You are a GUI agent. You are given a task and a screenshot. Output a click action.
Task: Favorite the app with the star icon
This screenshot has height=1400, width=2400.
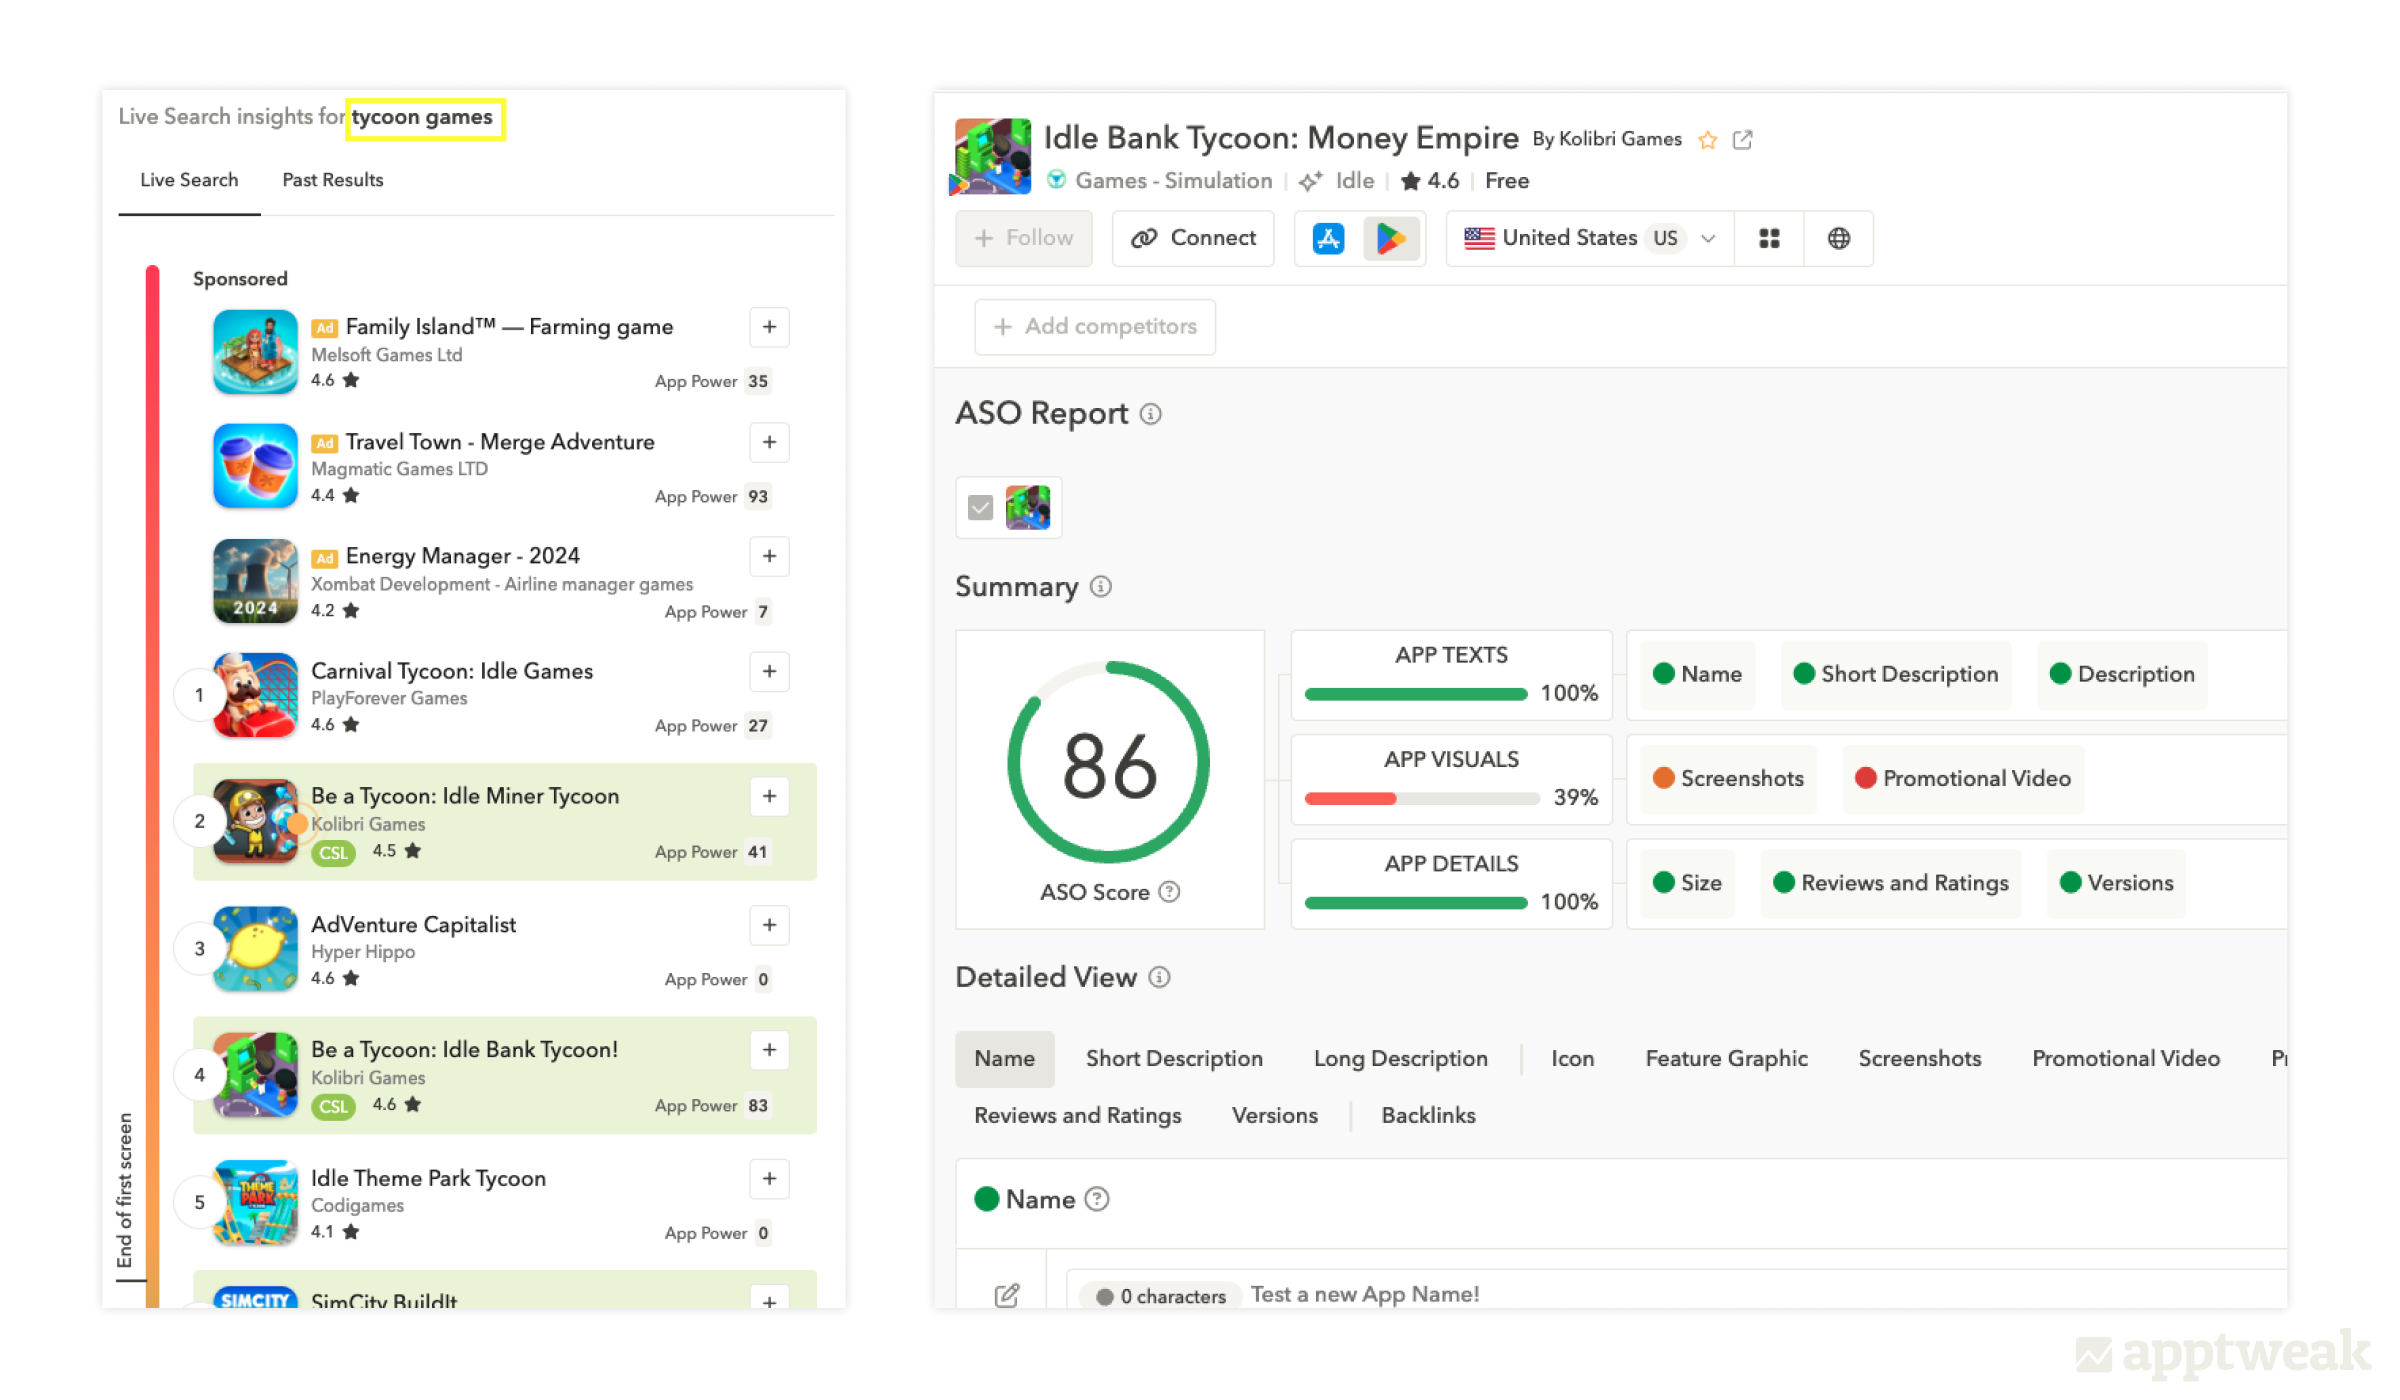pos(1708,140)
